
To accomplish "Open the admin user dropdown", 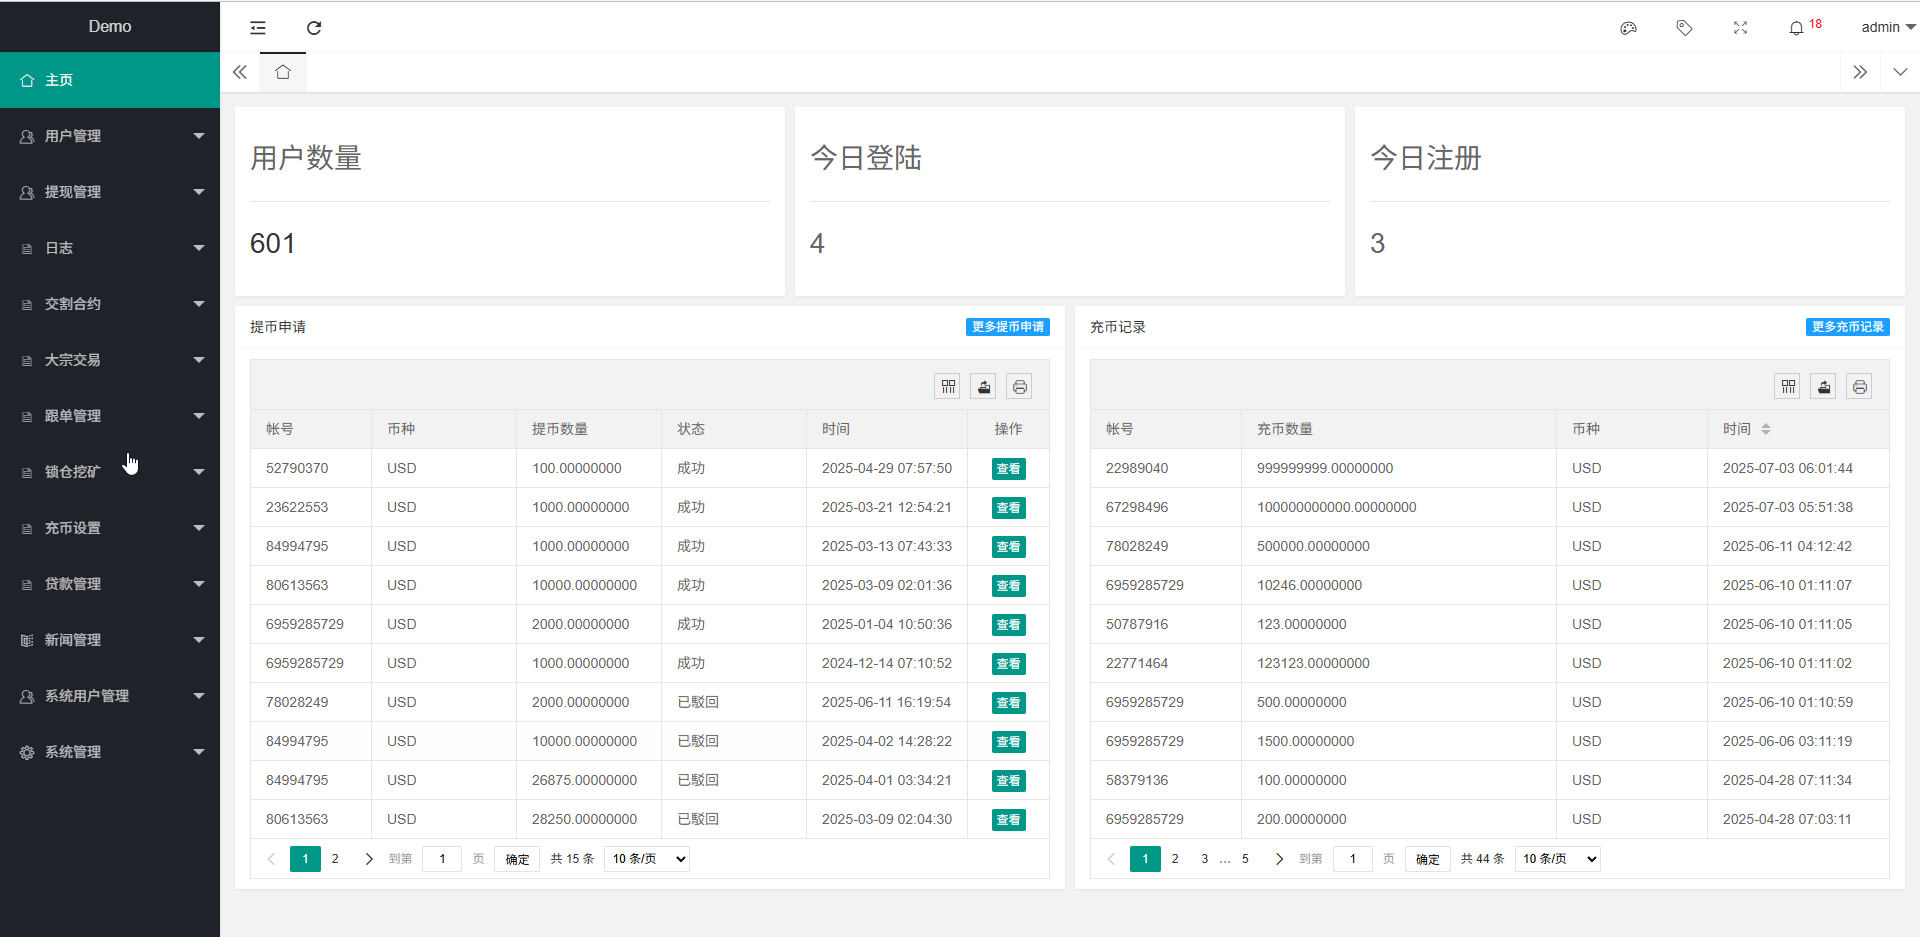I will pyautogui.click(x=1887, y=28).
